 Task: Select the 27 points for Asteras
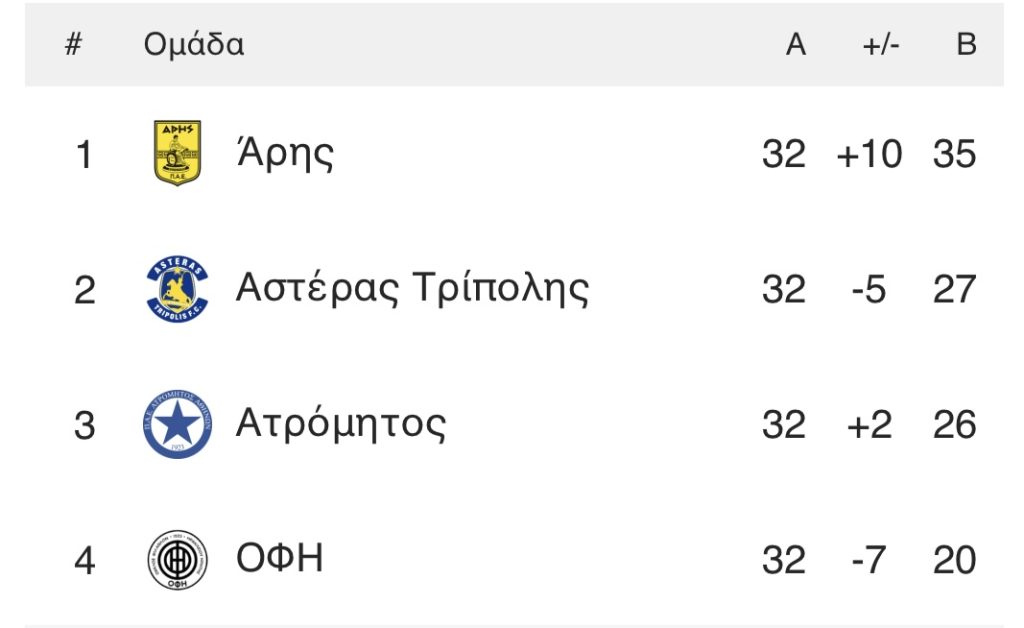coord(954,289)
